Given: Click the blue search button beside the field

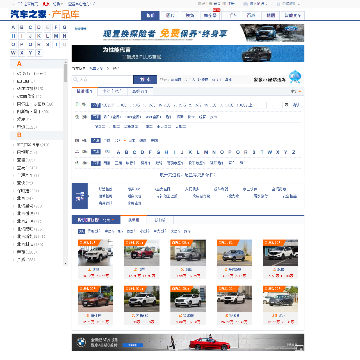Looking at the screenshot, I should [x=145, y=80].
